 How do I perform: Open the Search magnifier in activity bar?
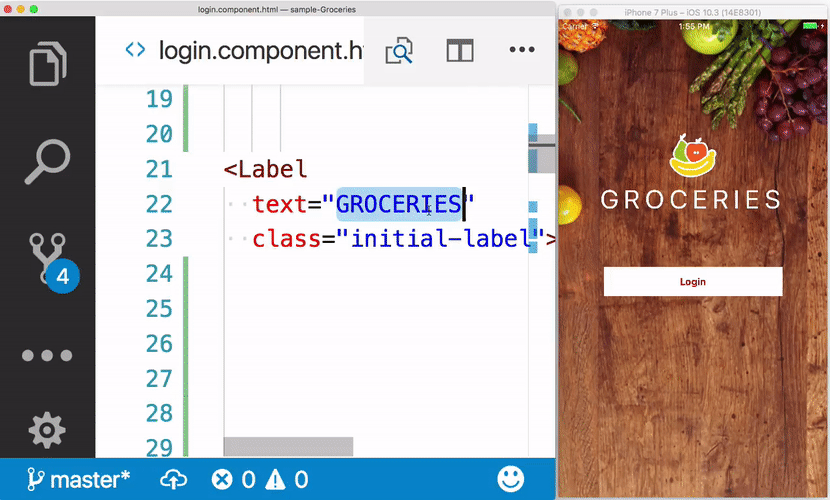(47, 161)
